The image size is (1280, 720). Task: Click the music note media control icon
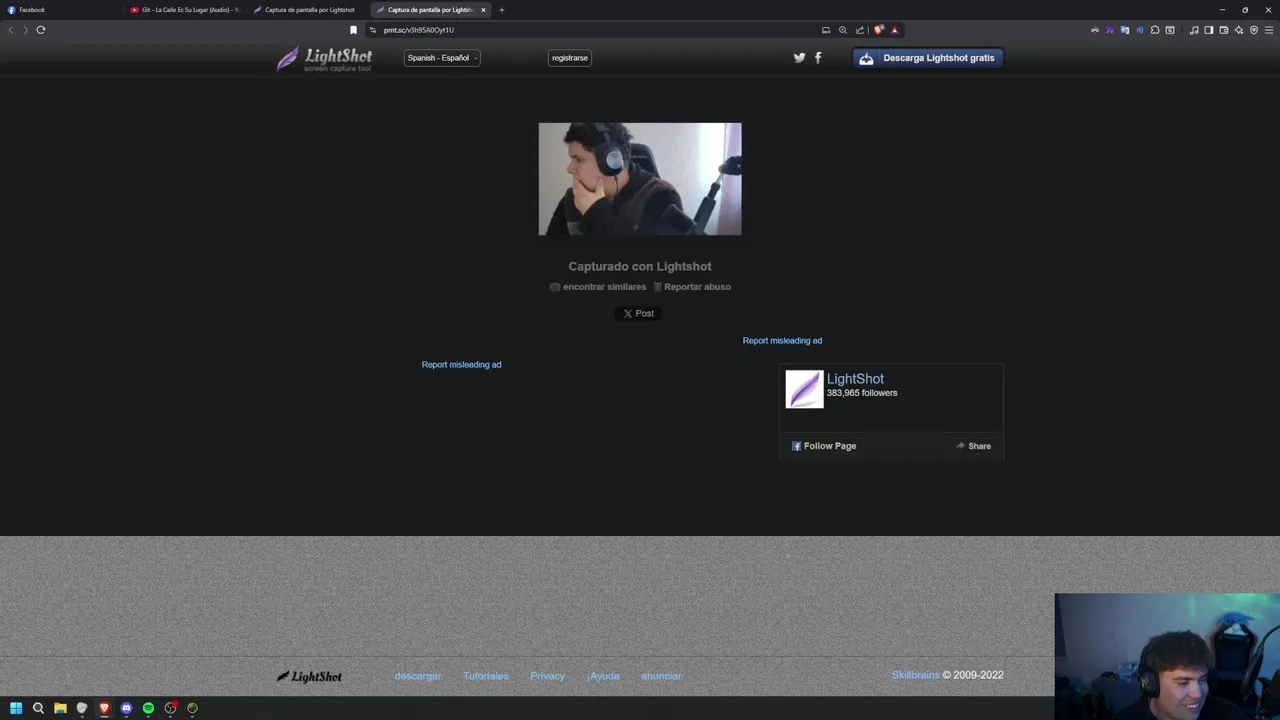point(1194,30)
